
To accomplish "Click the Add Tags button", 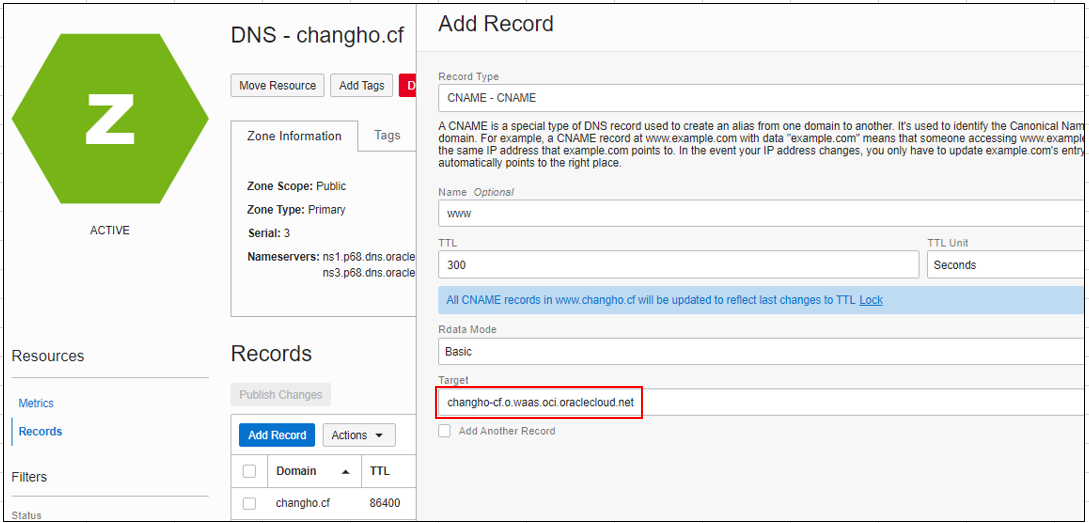I will click(361, 85).
